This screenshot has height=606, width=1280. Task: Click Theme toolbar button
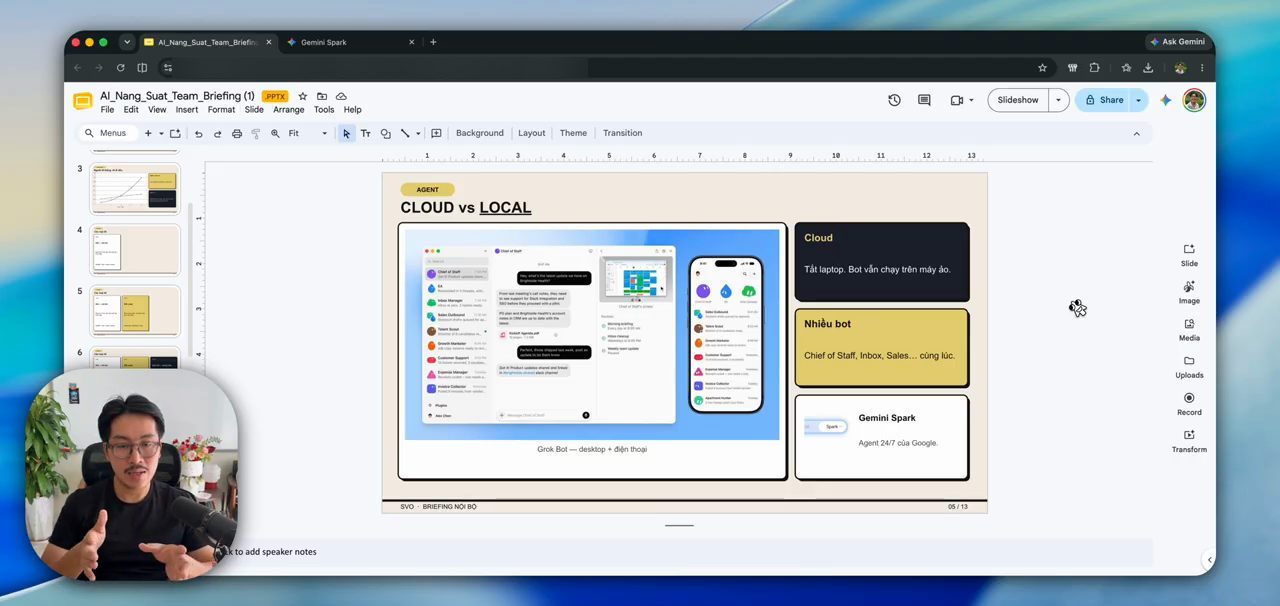(x=573, y=133)
